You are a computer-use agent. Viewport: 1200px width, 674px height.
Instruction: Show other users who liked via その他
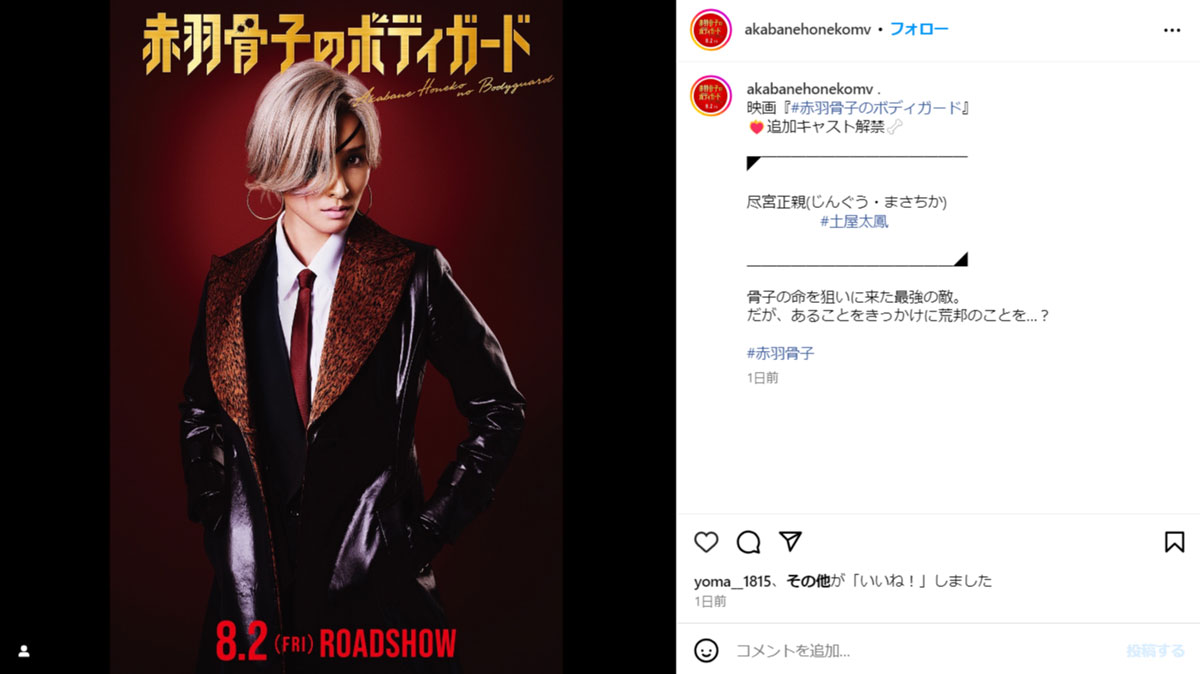(808, 580)
